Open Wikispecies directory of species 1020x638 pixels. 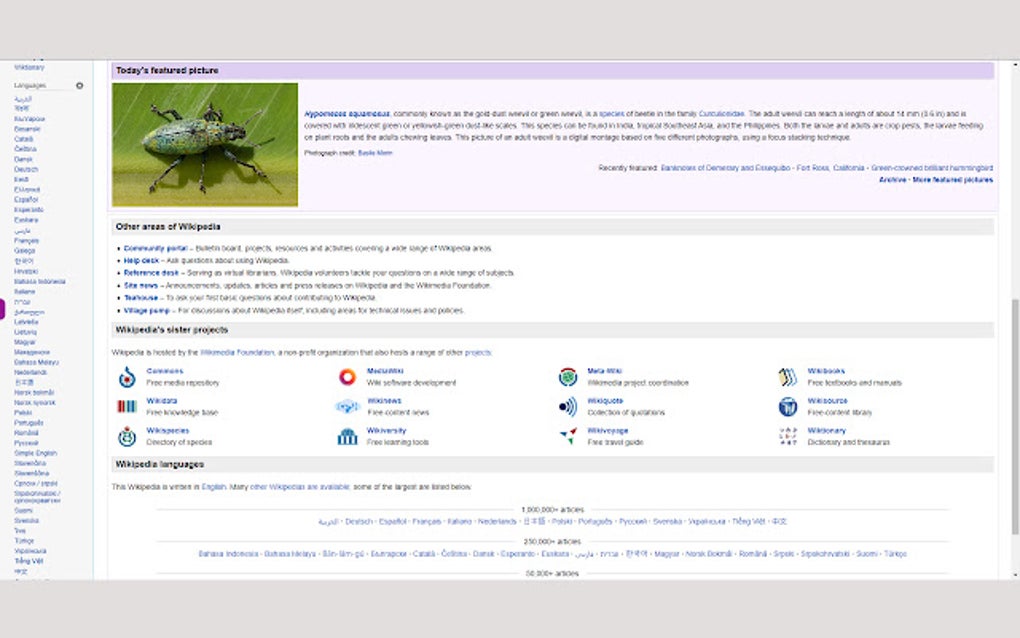(x=127, y=435)
